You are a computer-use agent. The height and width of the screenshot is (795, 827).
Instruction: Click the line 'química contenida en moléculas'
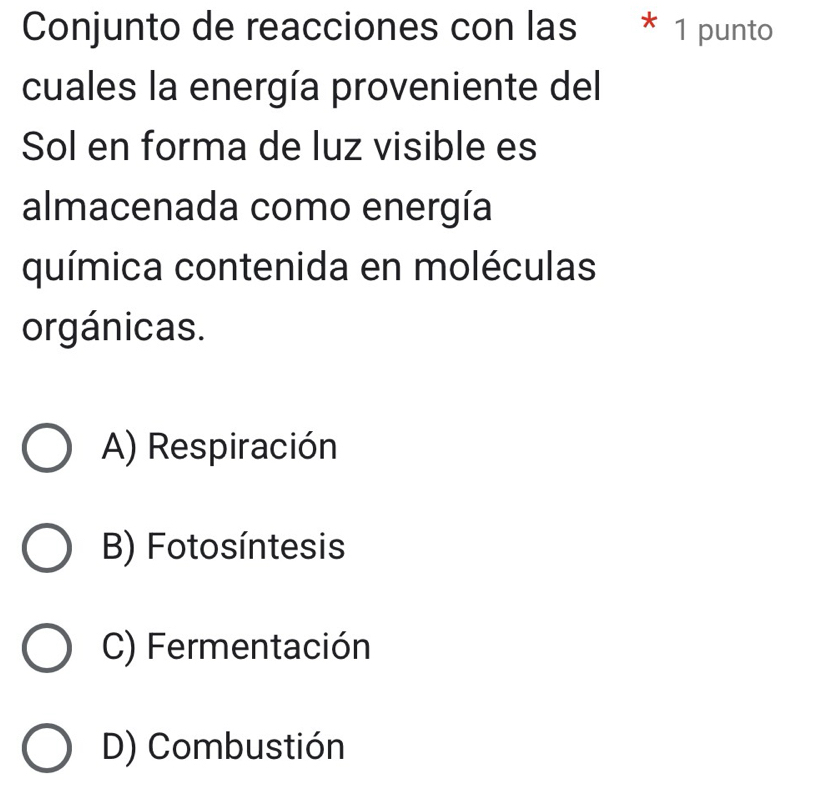click(x=308, y=267)
